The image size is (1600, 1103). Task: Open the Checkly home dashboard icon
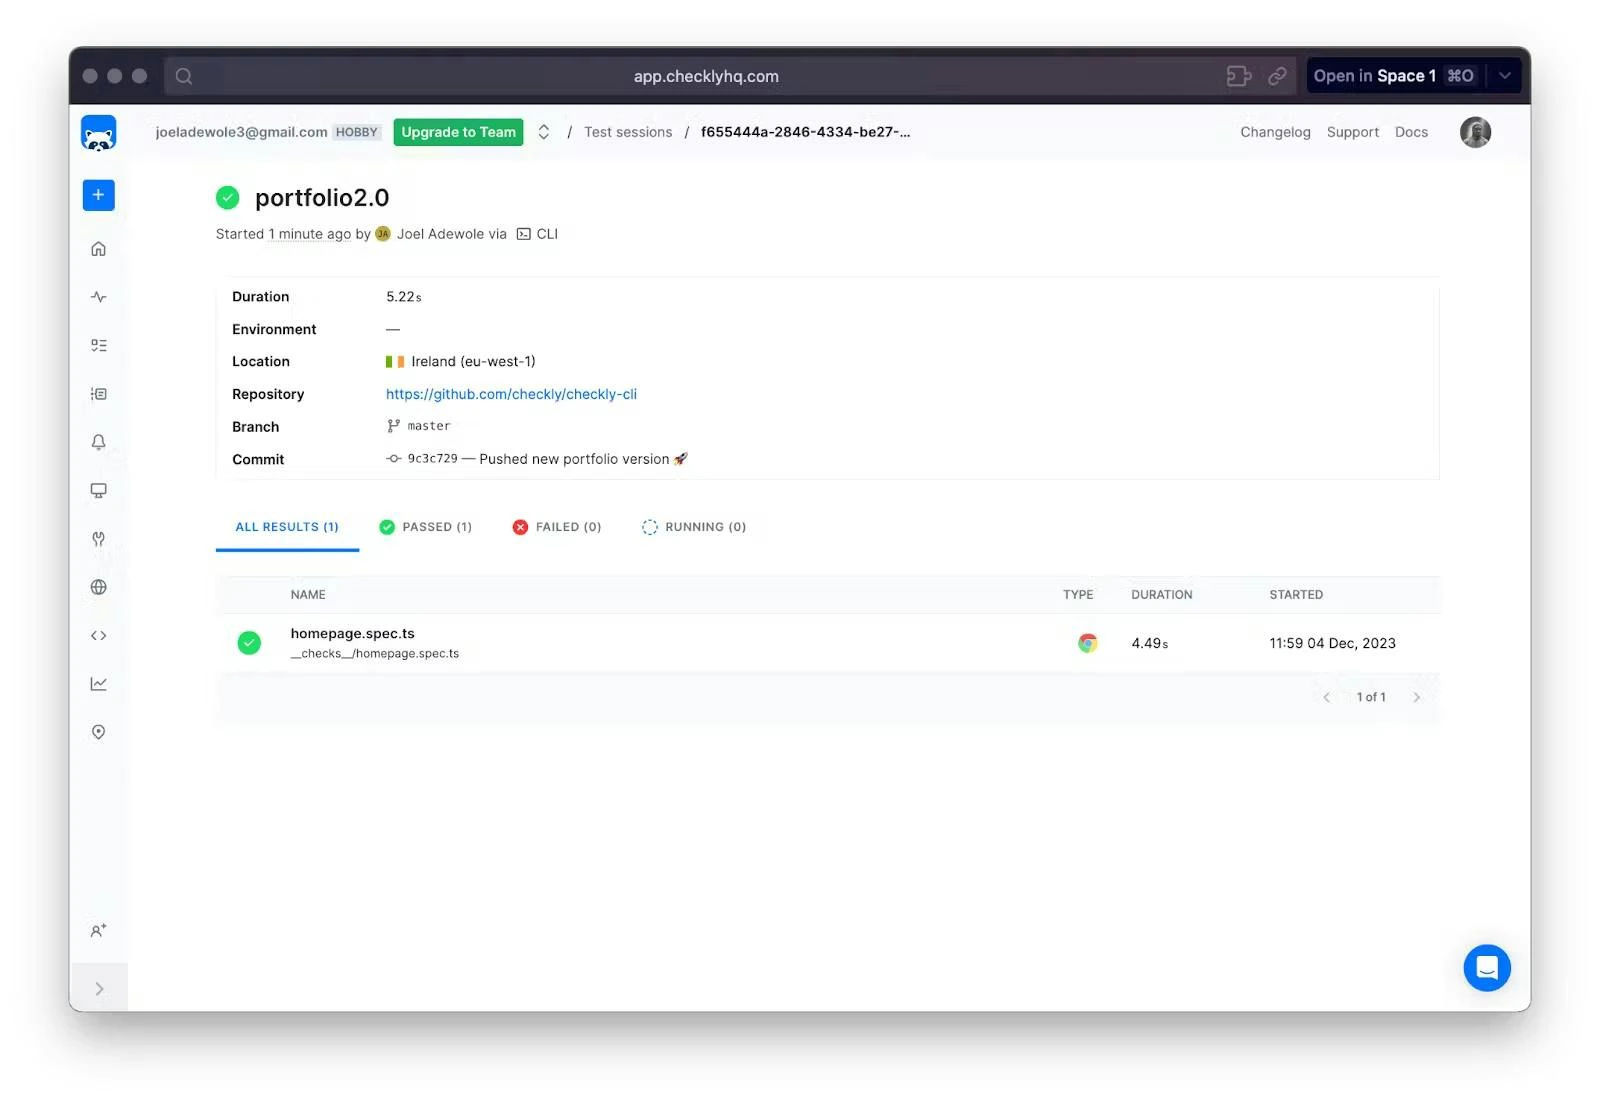tap(98, 248)
